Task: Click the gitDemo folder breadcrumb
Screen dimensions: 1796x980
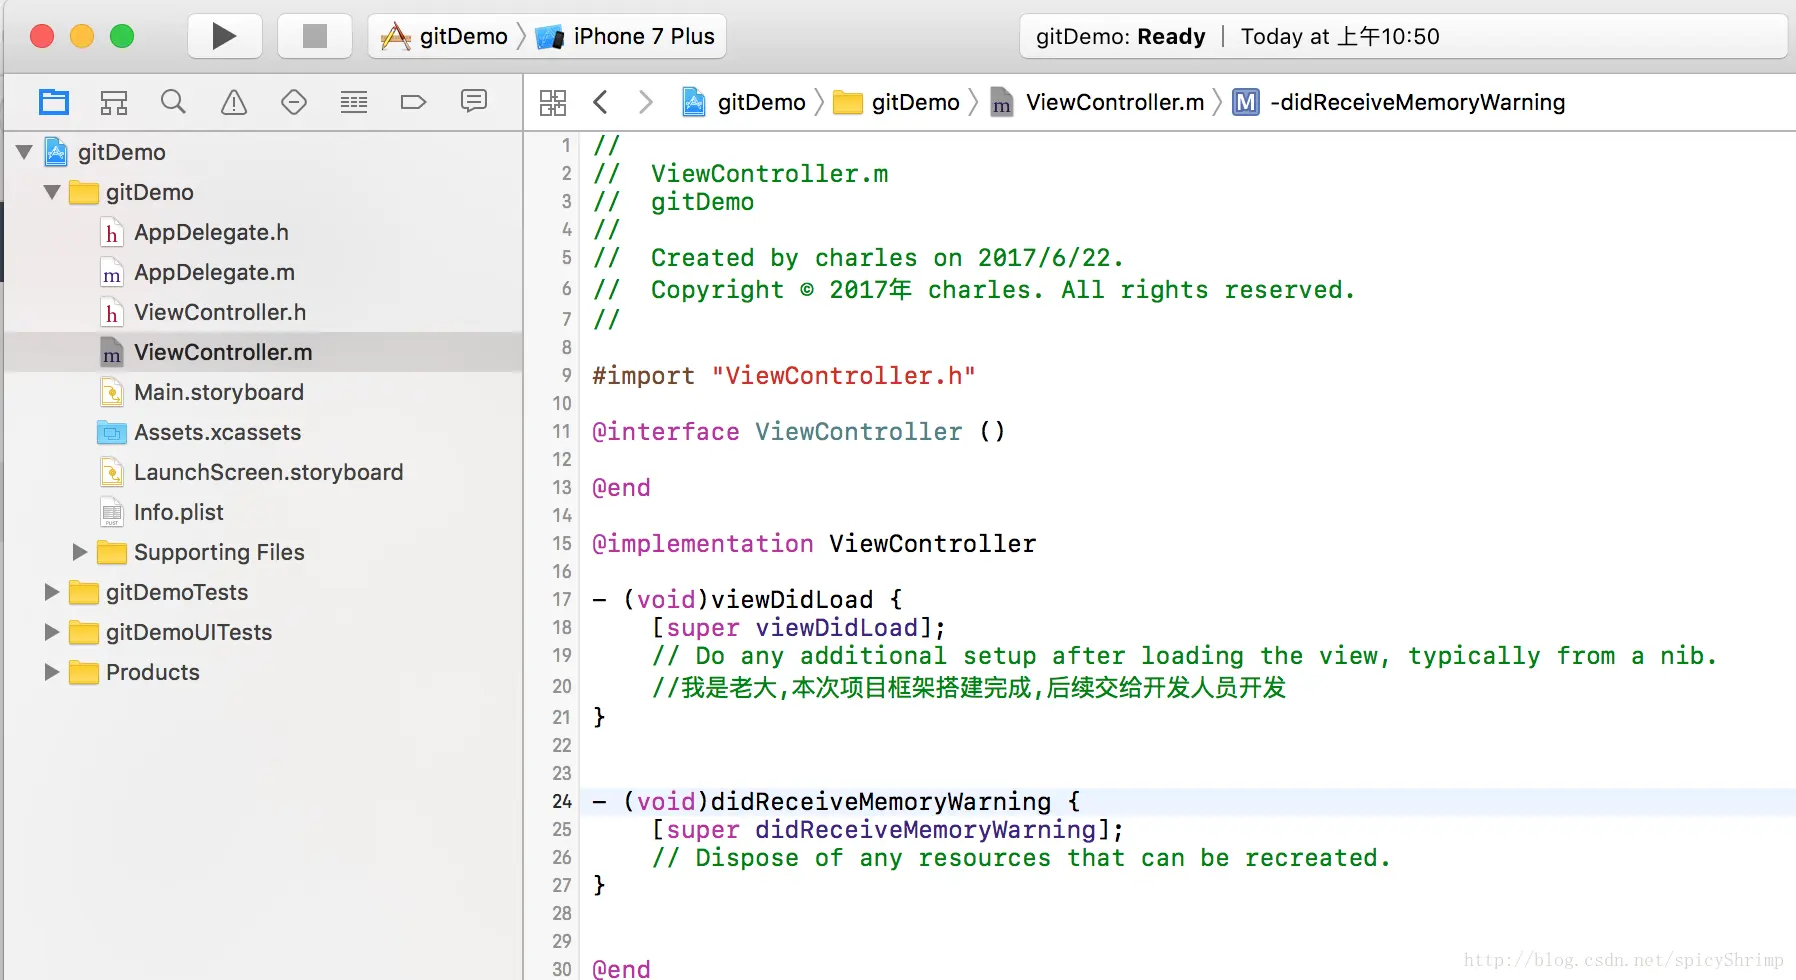Action: click(896, 102)
